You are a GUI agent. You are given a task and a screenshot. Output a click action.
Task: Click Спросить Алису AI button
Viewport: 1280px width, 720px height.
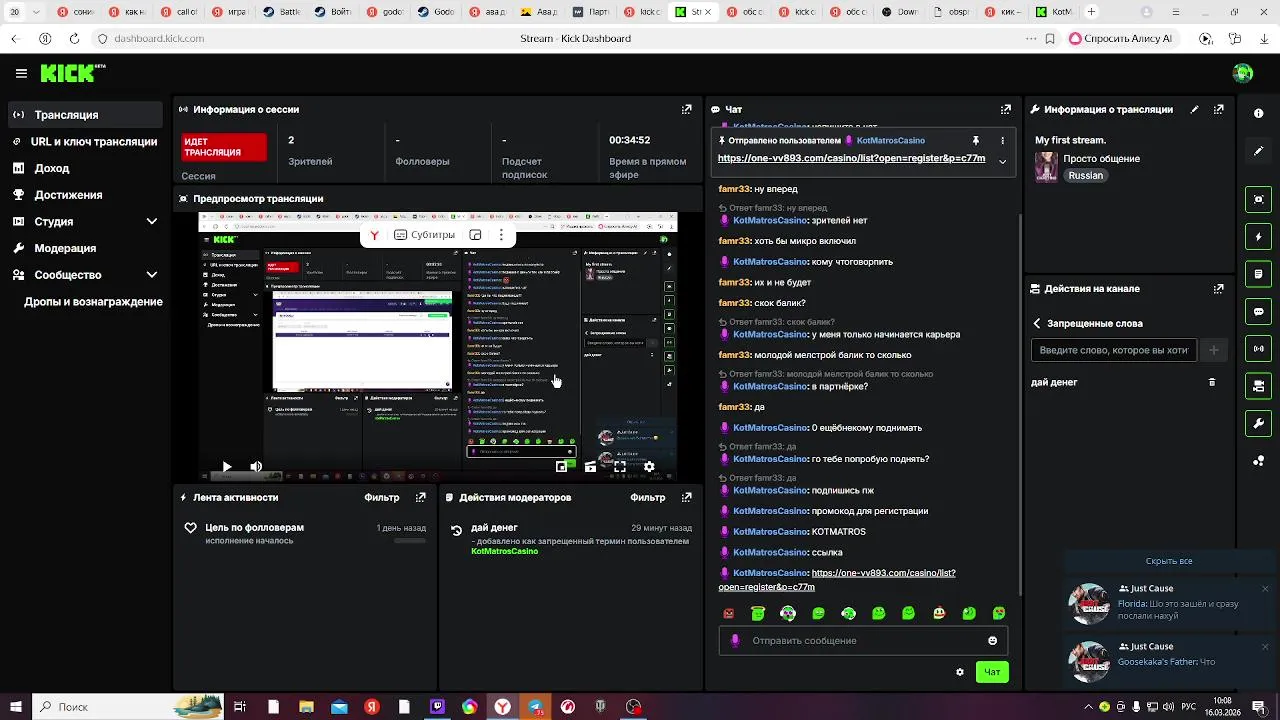click(1121, 38)
